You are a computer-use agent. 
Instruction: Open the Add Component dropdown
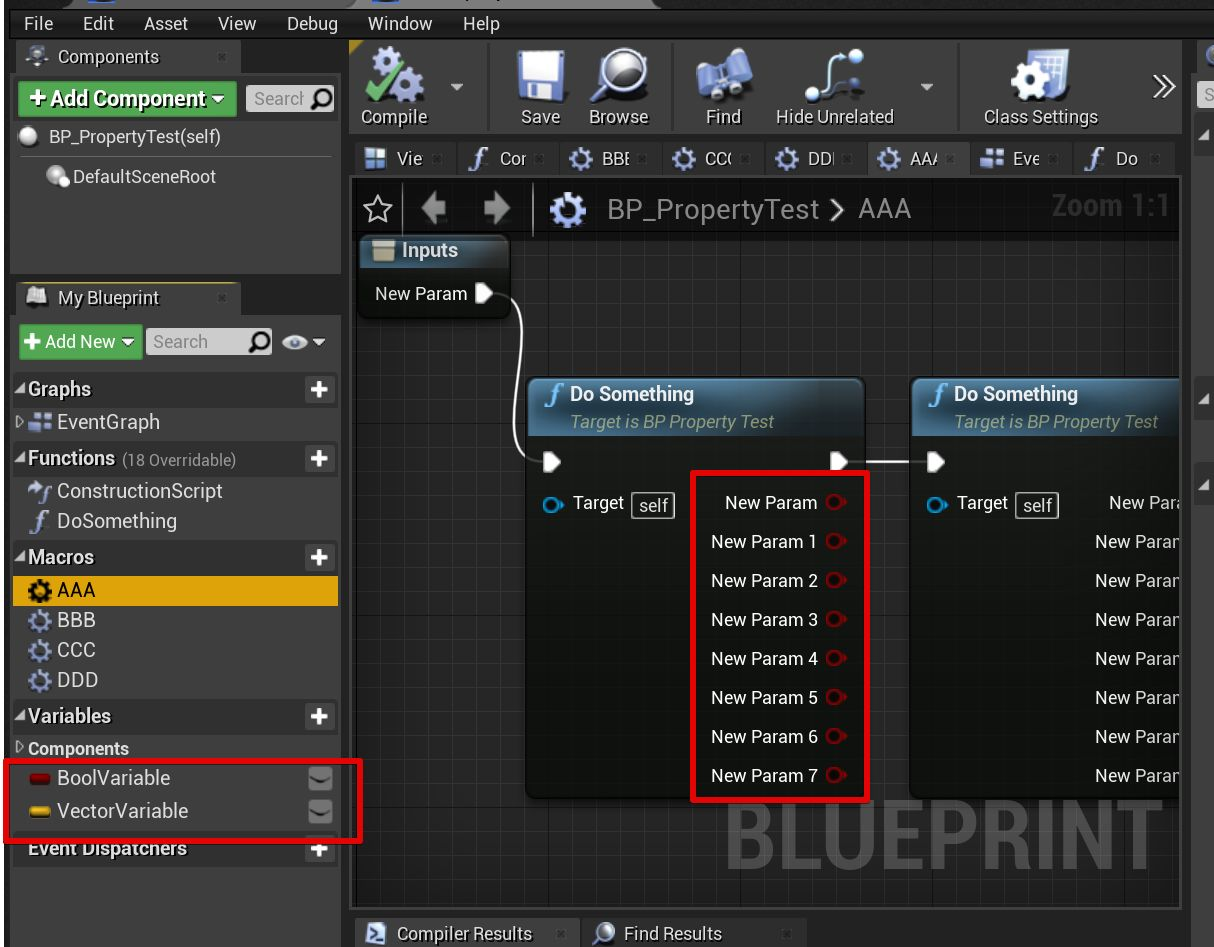tap(126, 99)
